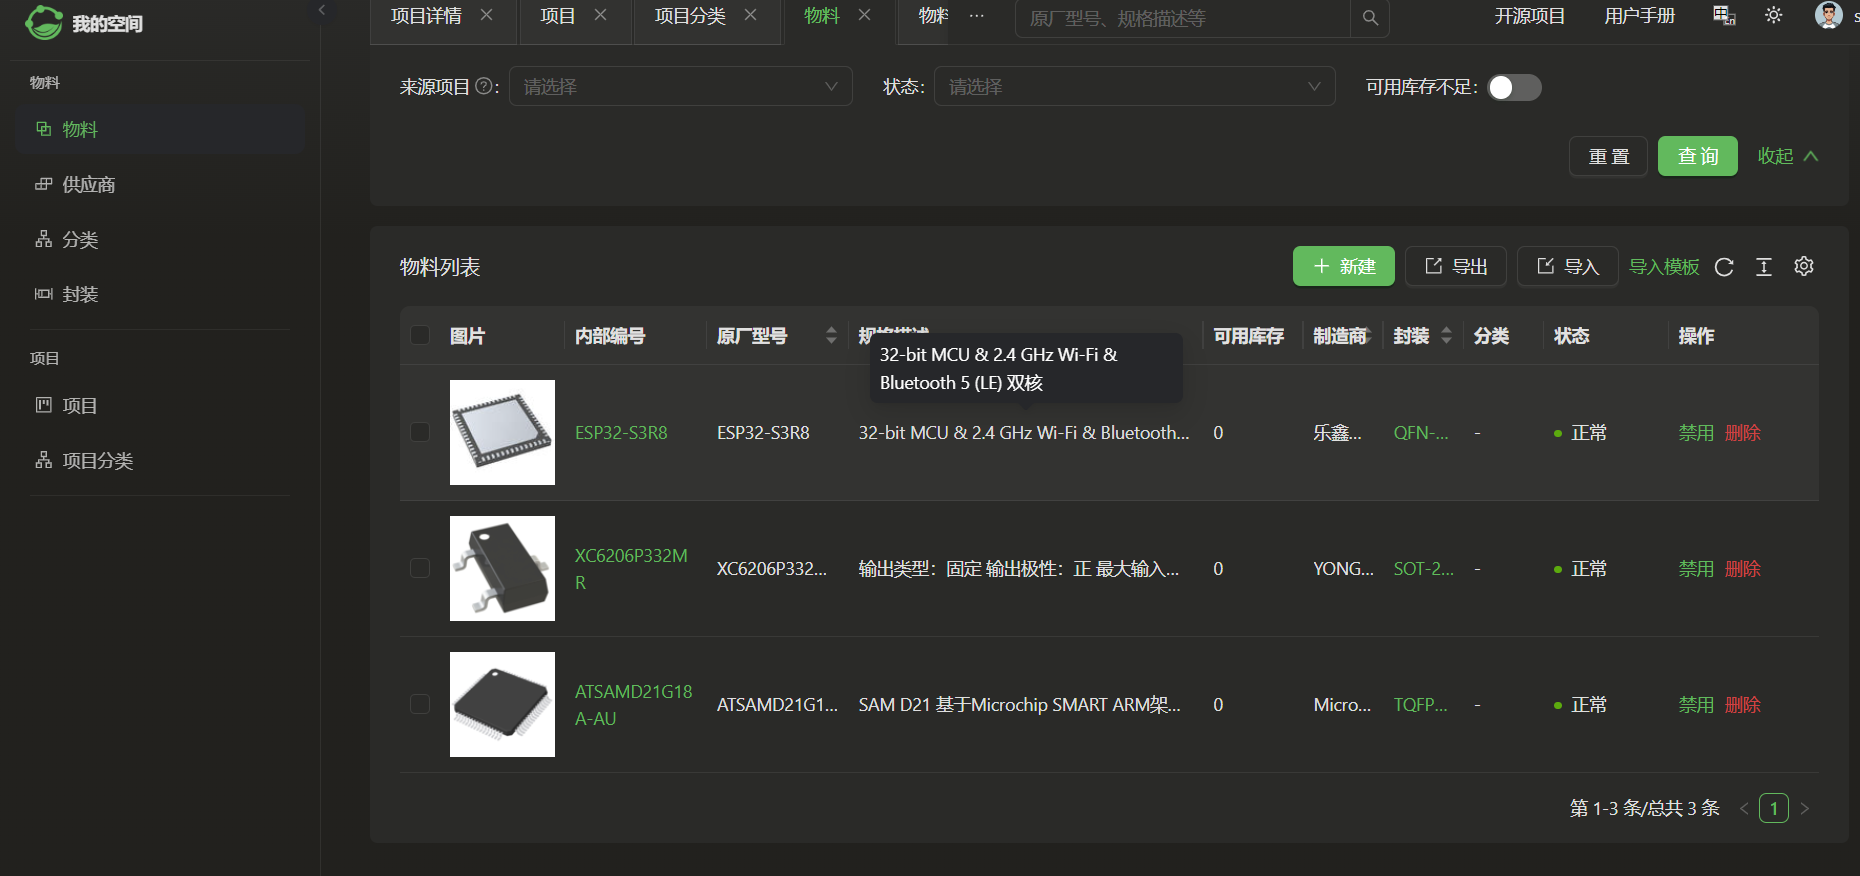
Task: Open 封装 in the sidebar
Action: (x=160, y=294)
